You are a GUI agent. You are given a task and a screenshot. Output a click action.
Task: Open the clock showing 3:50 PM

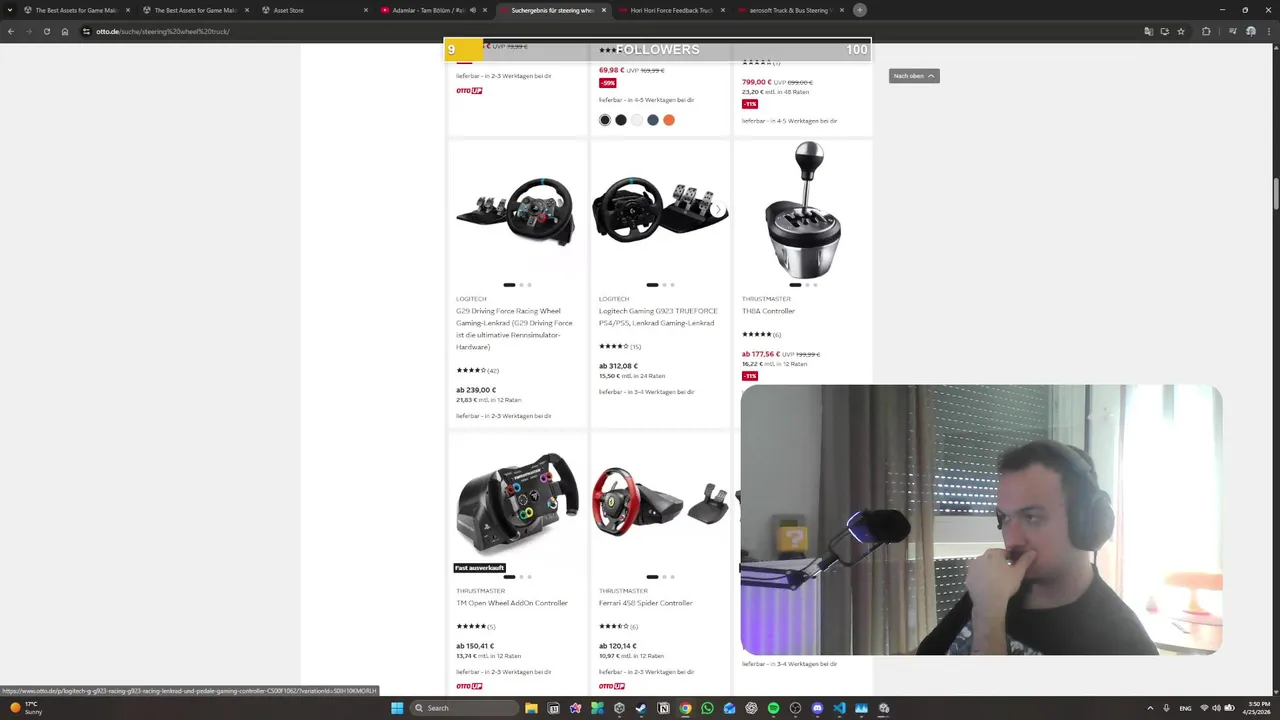click(1256, 708)
